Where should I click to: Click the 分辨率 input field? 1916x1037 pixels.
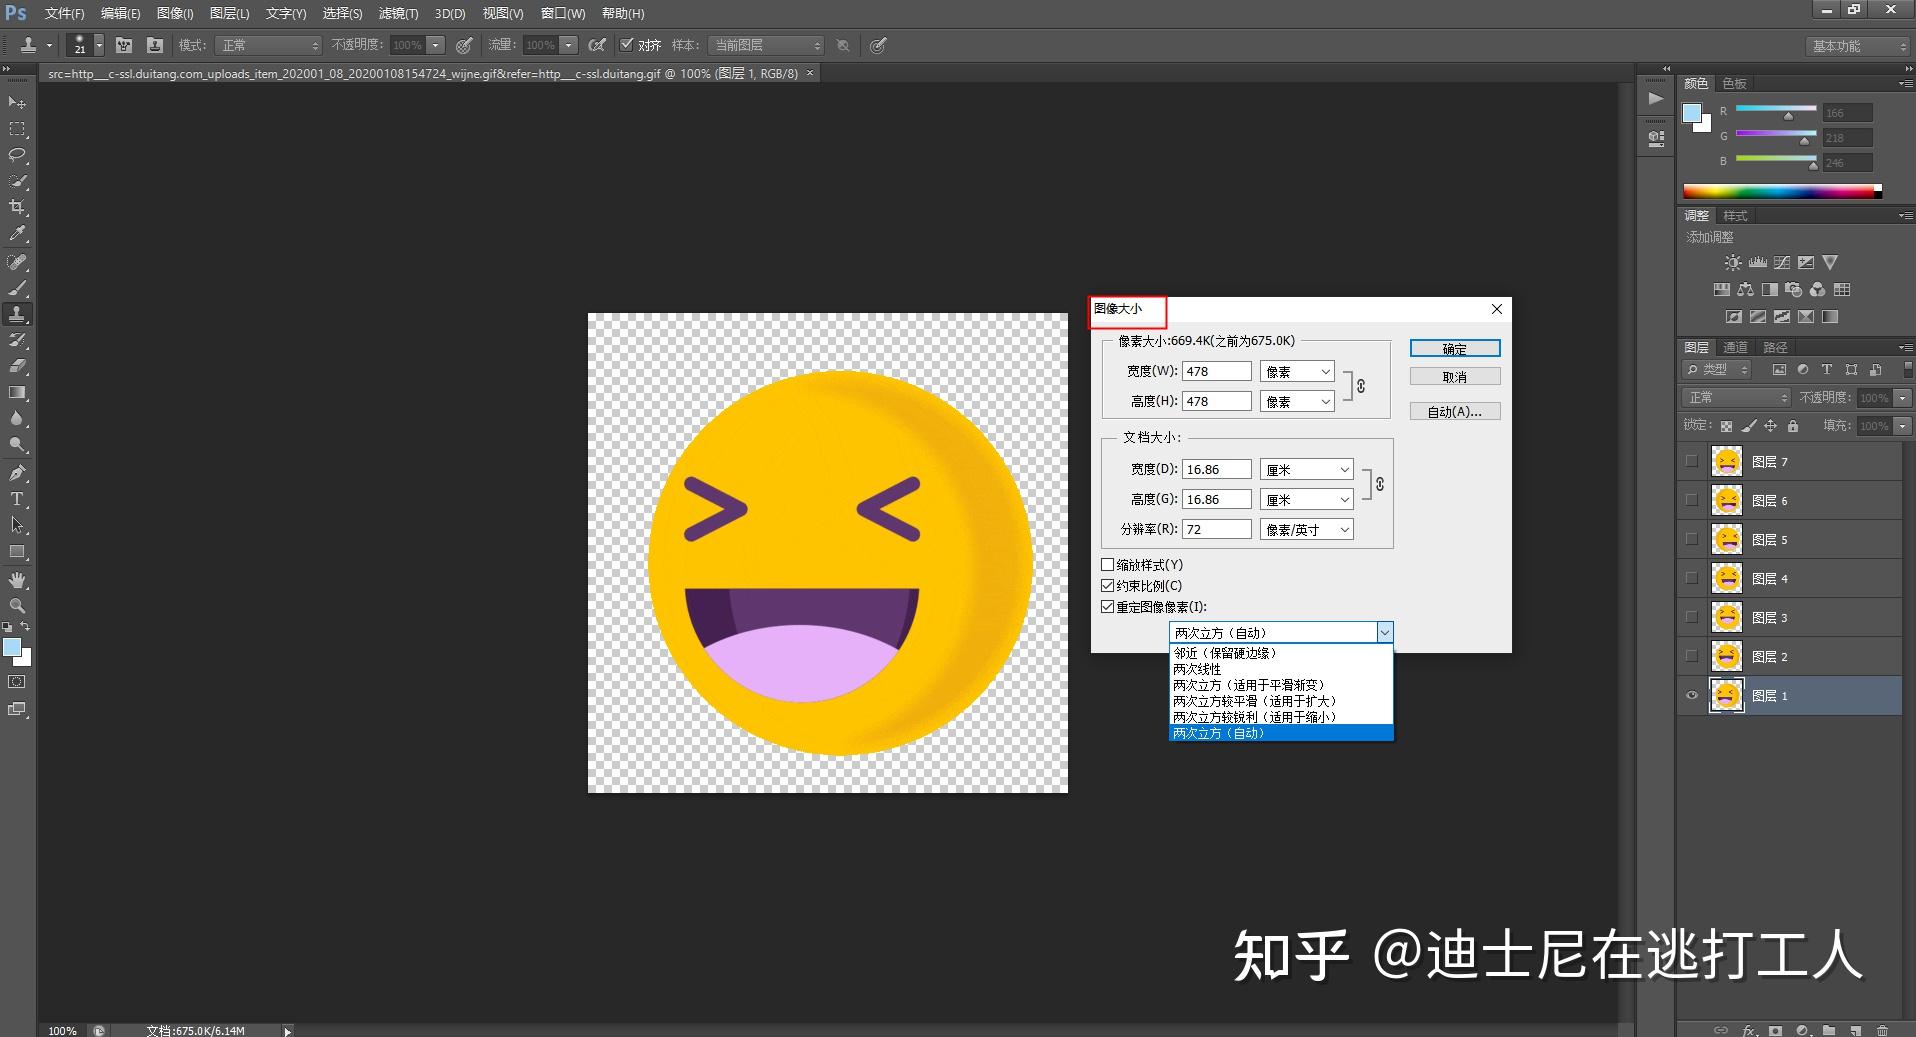[1216, 530]
